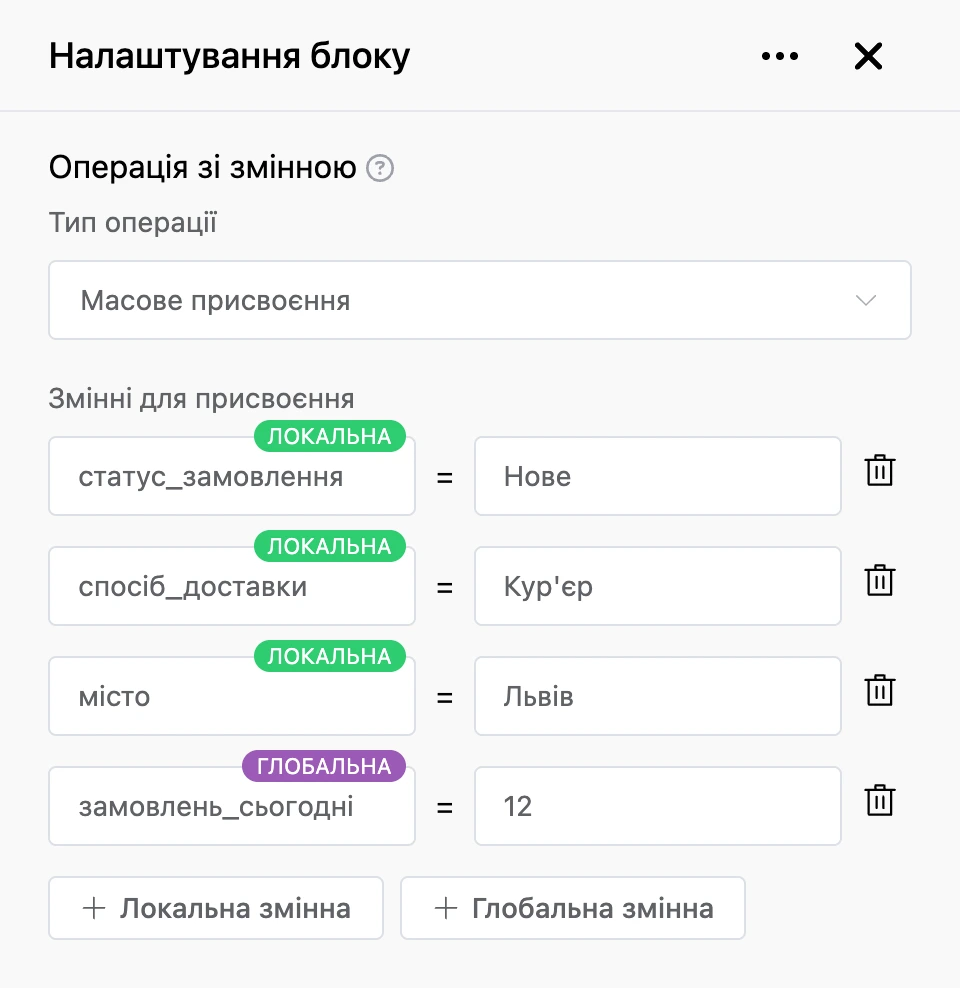960x988 pixels.
Task: Edit the value field containing Львів
Action: [658, 696]
